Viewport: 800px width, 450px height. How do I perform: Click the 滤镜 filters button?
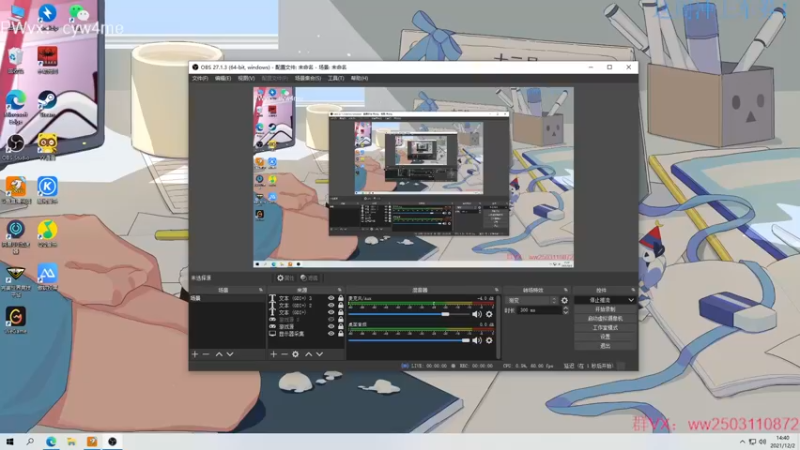coord(309,278)
